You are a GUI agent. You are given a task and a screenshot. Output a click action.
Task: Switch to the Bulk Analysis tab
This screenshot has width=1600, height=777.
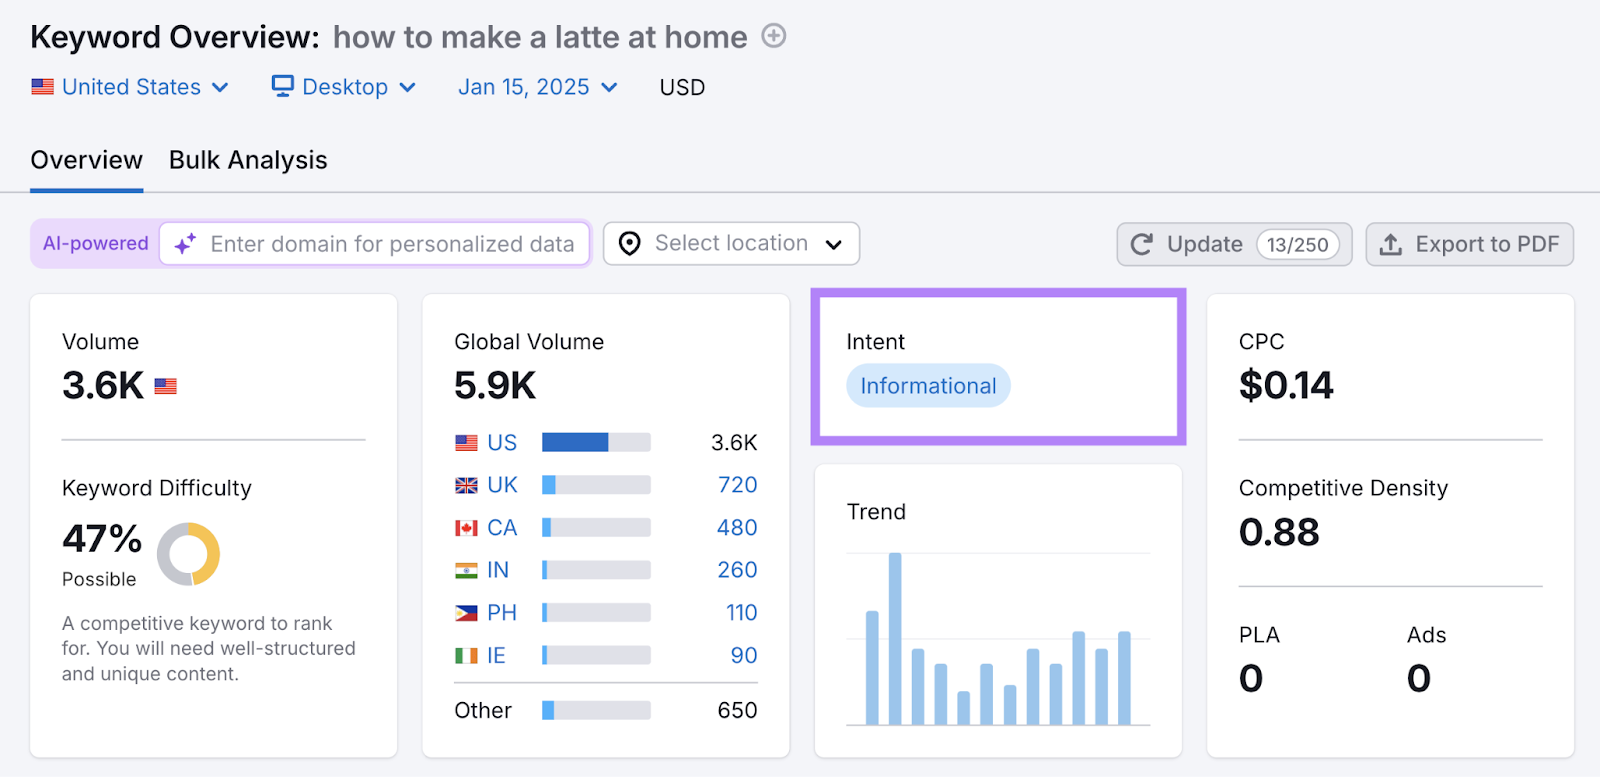pyautogui.click(x=248, y=160)
